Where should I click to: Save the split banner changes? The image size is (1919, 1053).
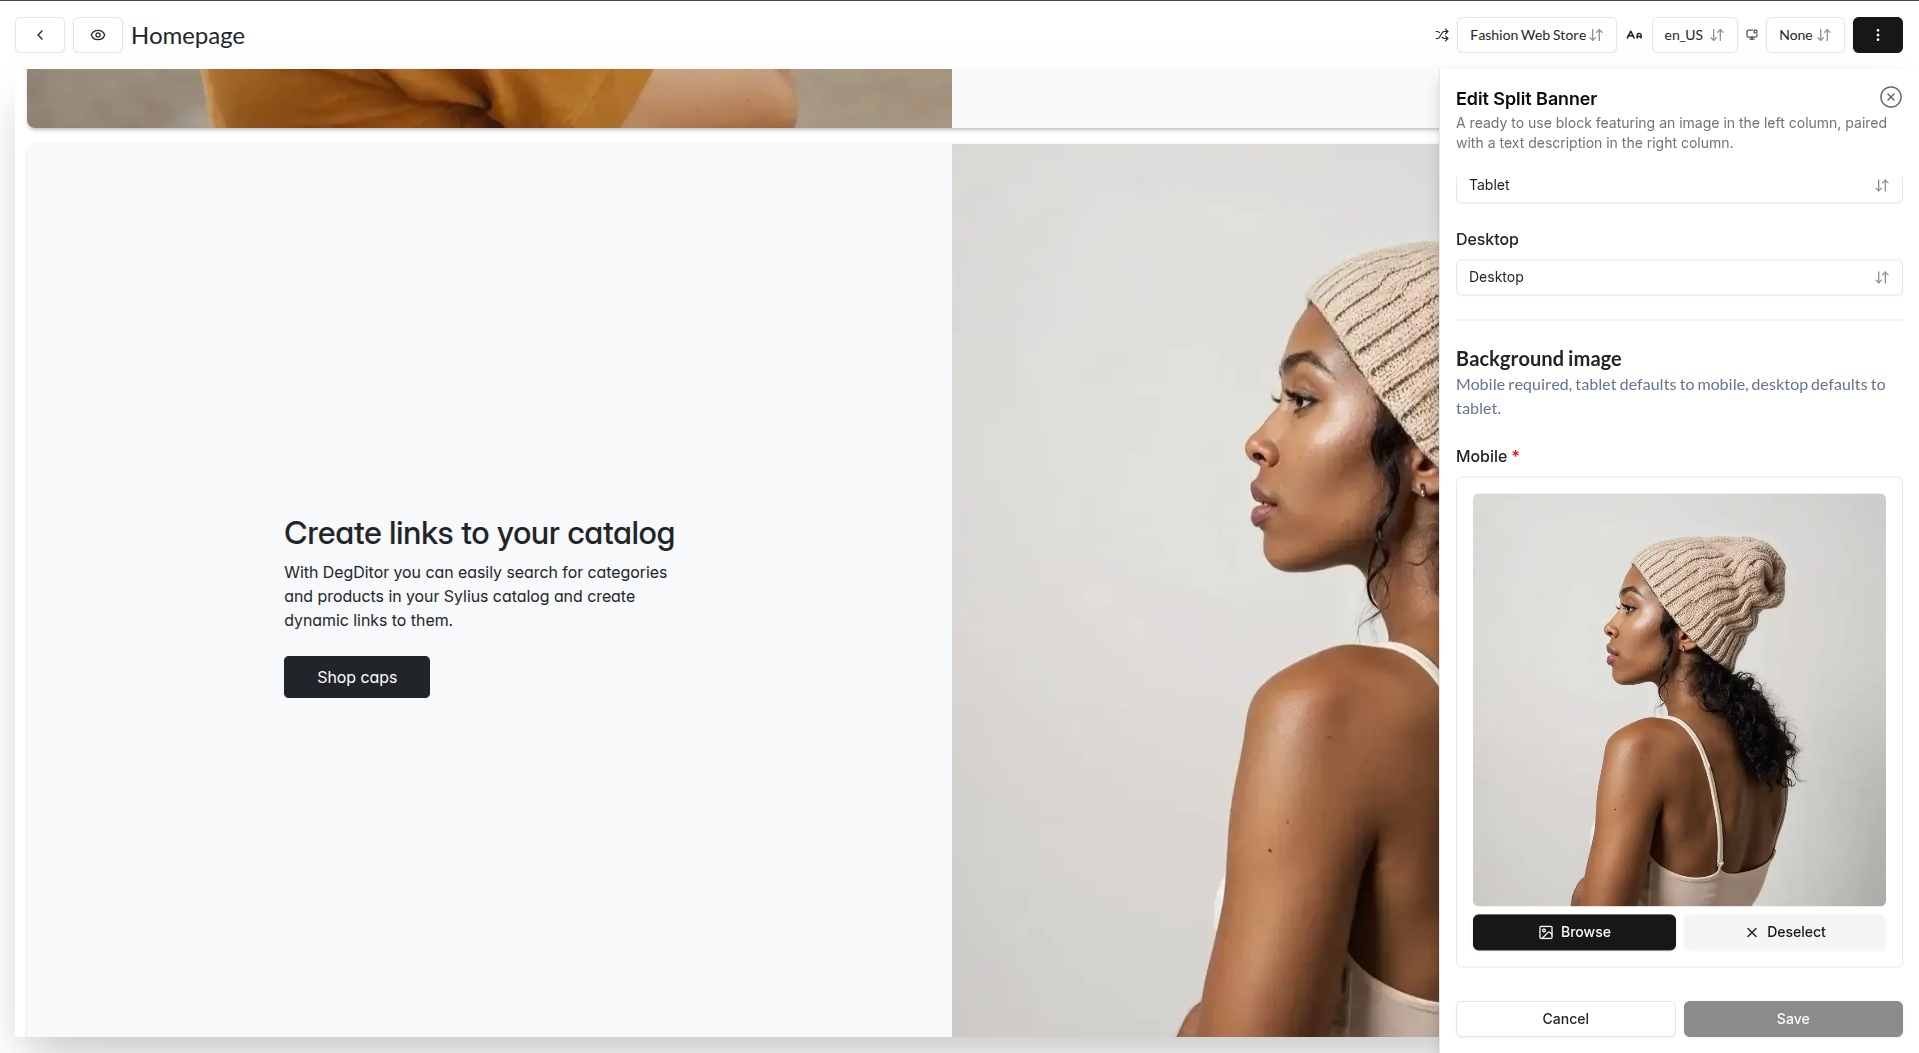(x=1793, y=1019)
